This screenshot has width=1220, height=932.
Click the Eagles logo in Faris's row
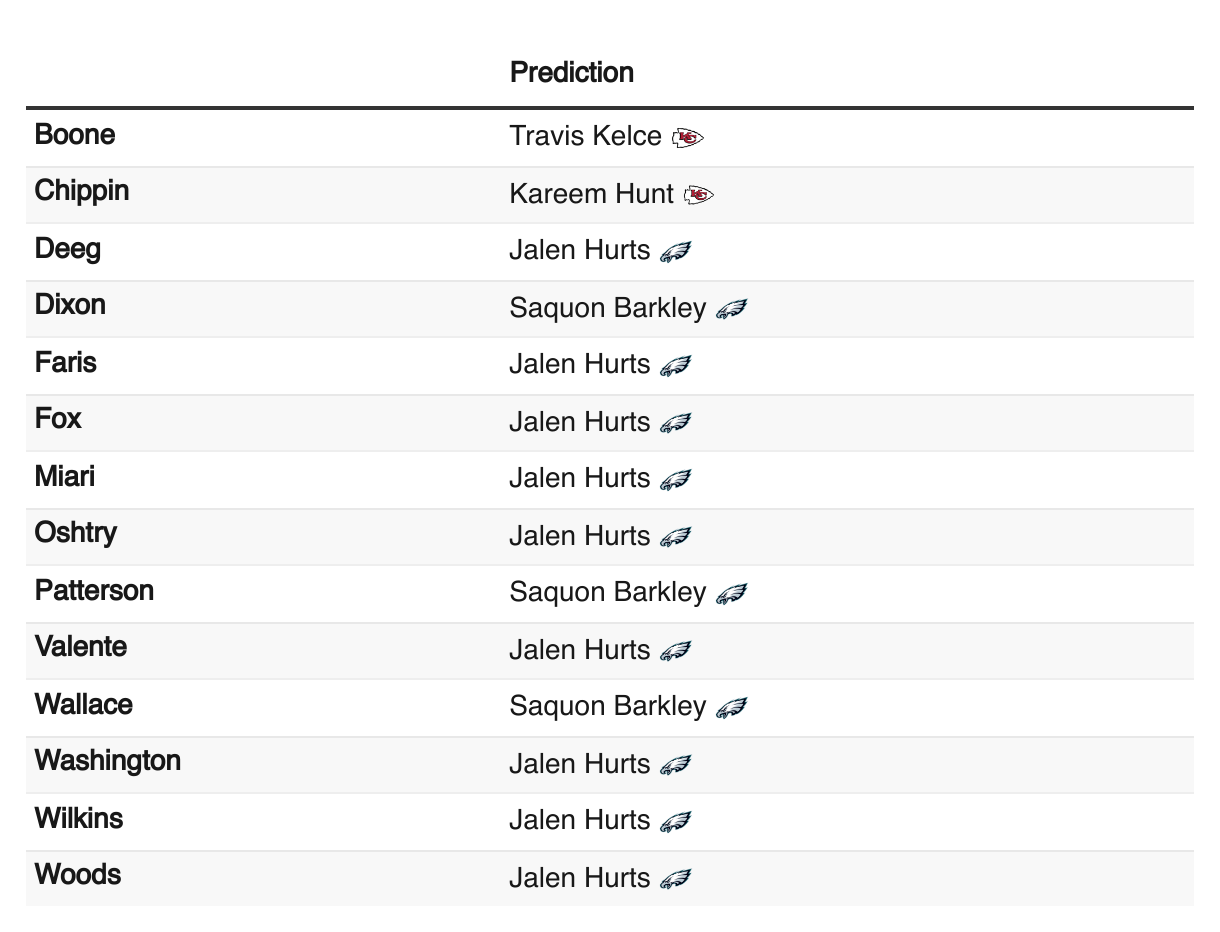(676, 365)
